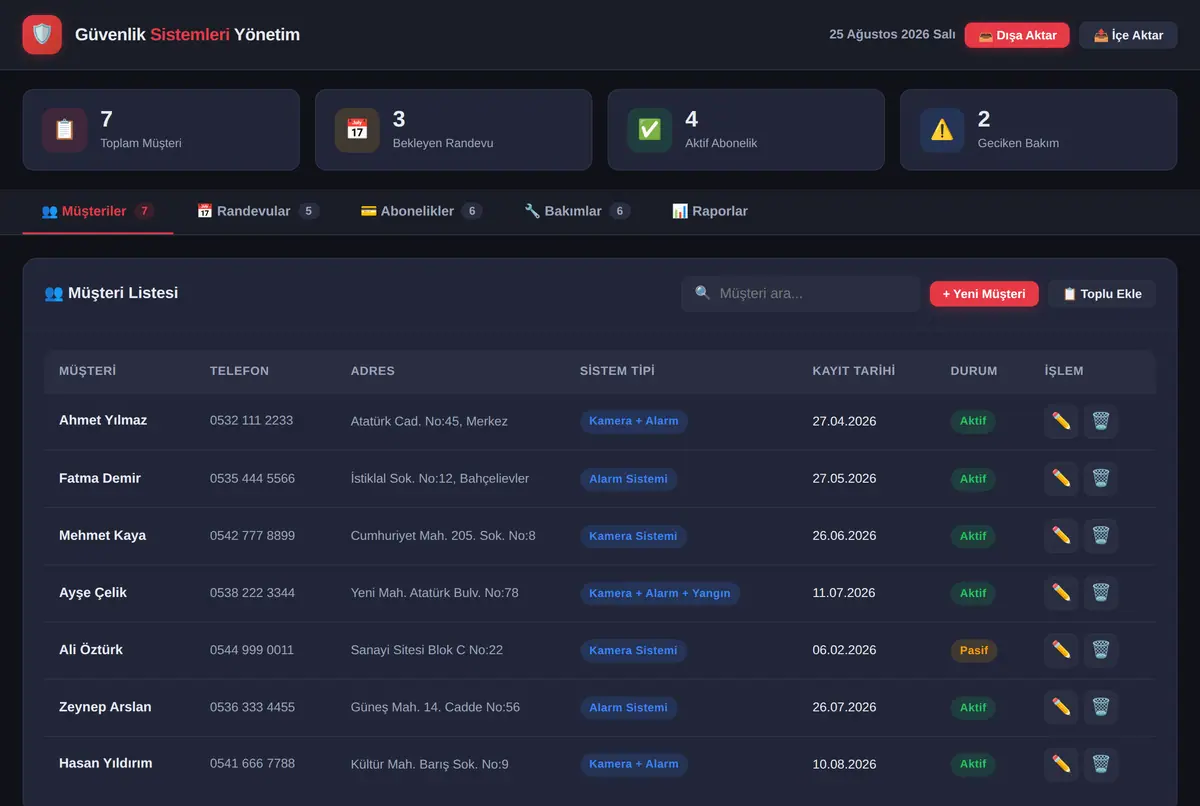Edit Hasan Yıldırım's record
Image resolution: width=1200 pixels, height=806 pixels.
[x=1061, y=764]
